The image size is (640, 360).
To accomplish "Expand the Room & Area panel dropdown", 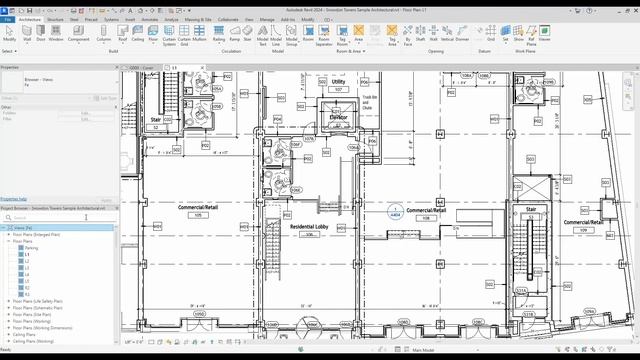I will [x=351, y=51].
